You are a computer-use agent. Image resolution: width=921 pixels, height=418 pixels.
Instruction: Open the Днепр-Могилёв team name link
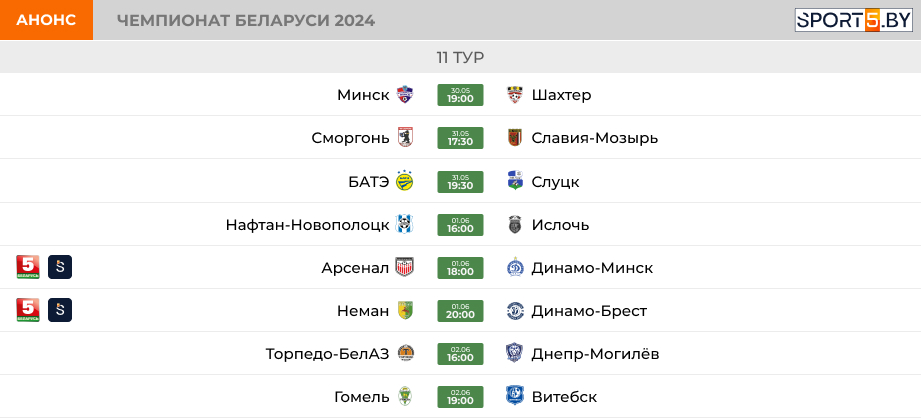click(x=596, y=354)
